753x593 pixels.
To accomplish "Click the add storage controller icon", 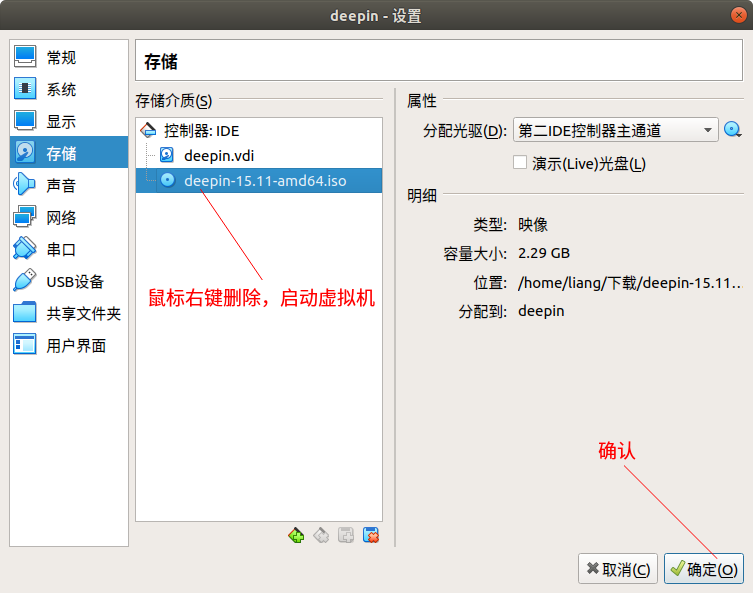I will pos(296,535).
